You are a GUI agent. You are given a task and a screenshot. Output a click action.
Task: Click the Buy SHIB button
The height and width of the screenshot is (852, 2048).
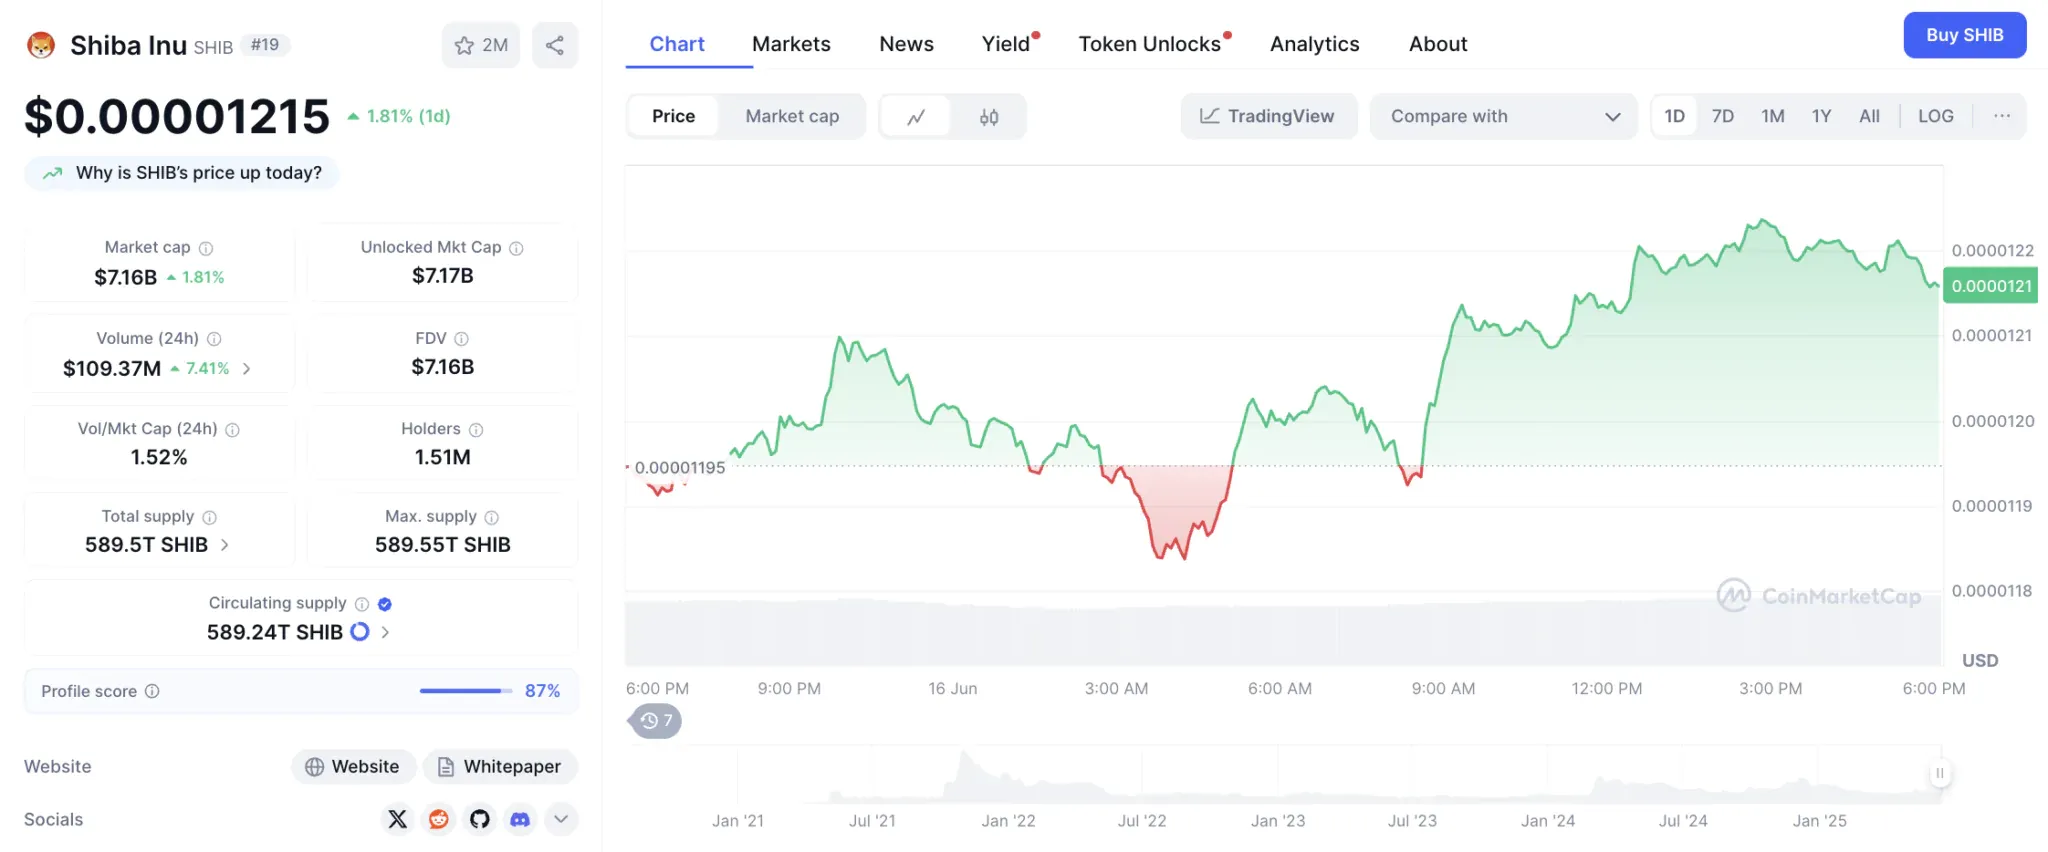tap(1964, 35)
